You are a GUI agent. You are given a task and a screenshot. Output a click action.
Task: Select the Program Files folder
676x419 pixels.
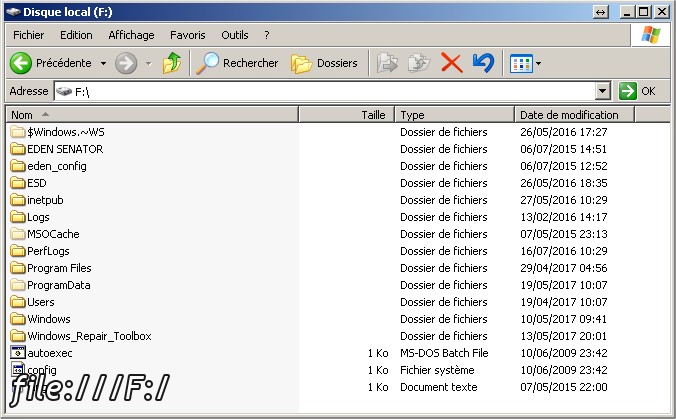[x=59, y=268]
